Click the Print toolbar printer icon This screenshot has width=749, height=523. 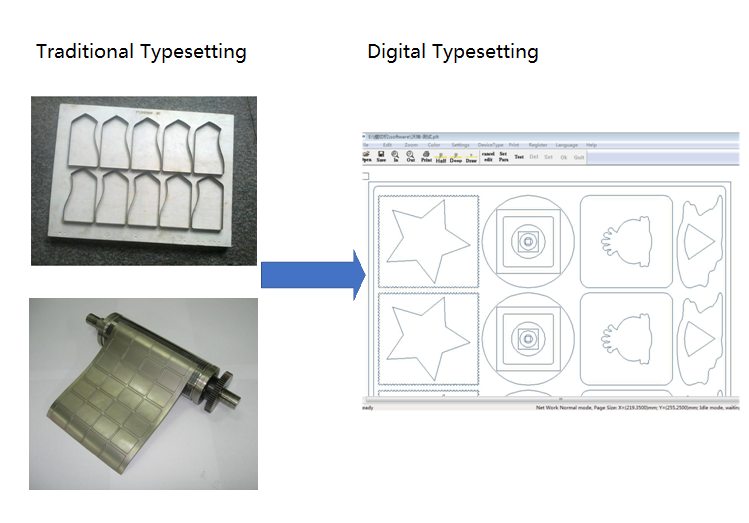pos(426,156)
